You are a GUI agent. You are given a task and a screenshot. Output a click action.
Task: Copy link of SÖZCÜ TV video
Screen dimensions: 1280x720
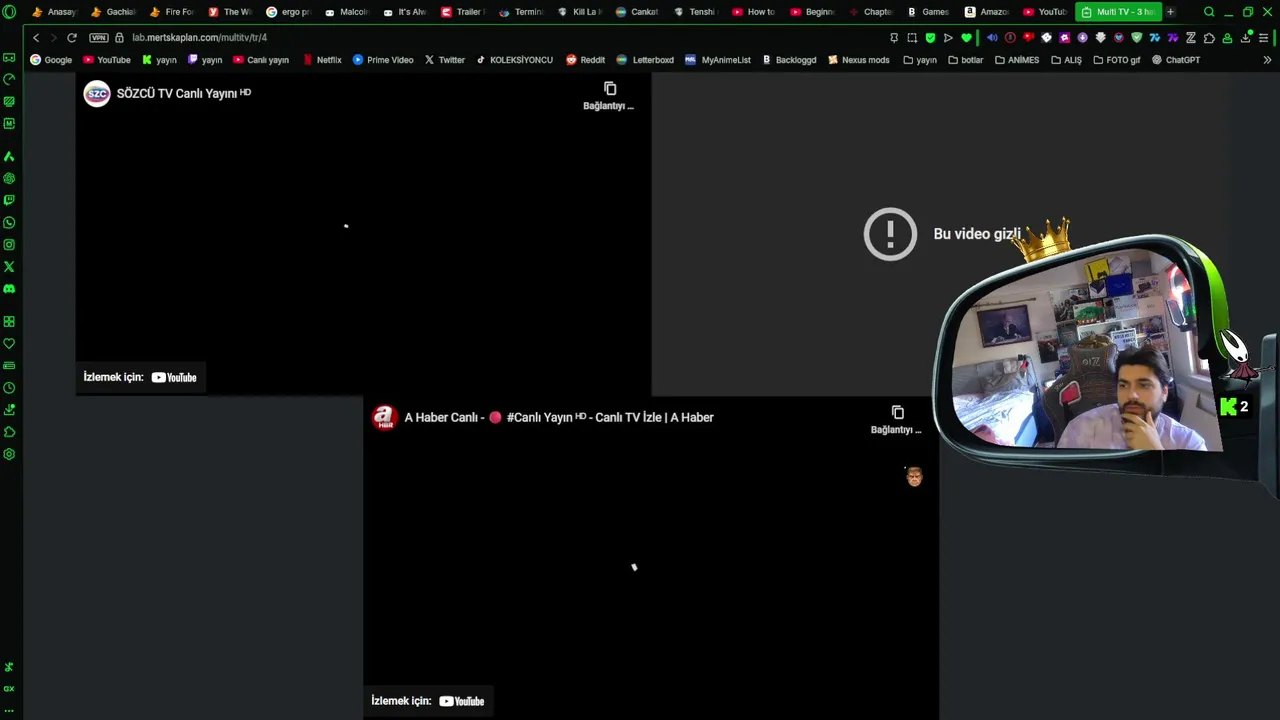click(609, 95)
